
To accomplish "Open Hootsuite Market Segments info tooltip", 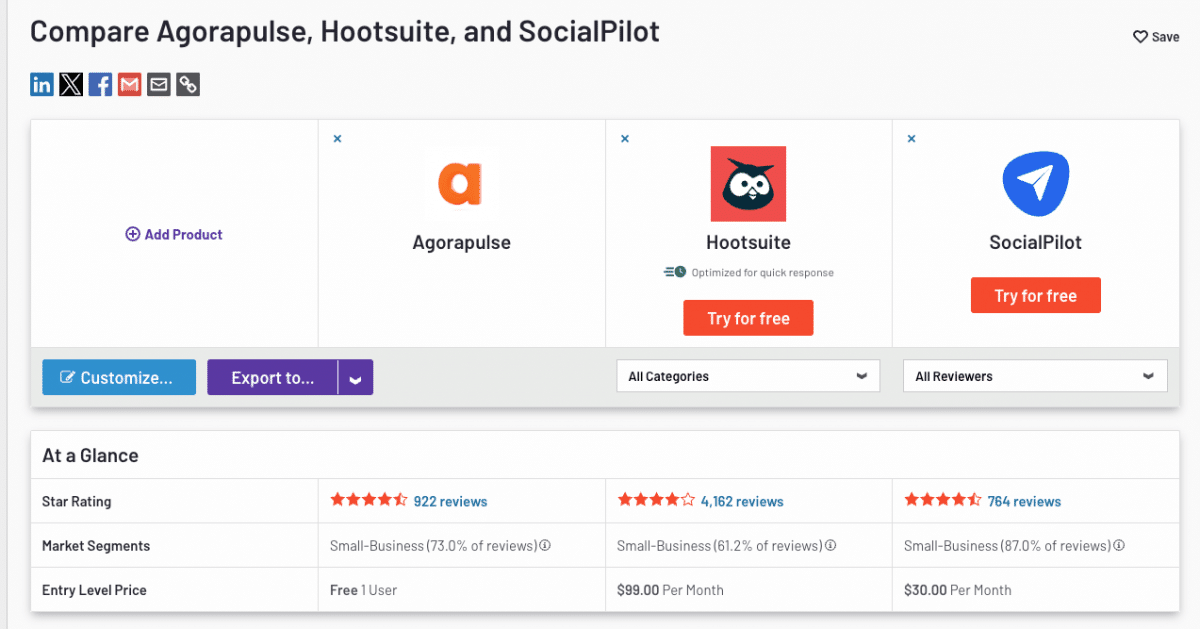I will 829,546.
